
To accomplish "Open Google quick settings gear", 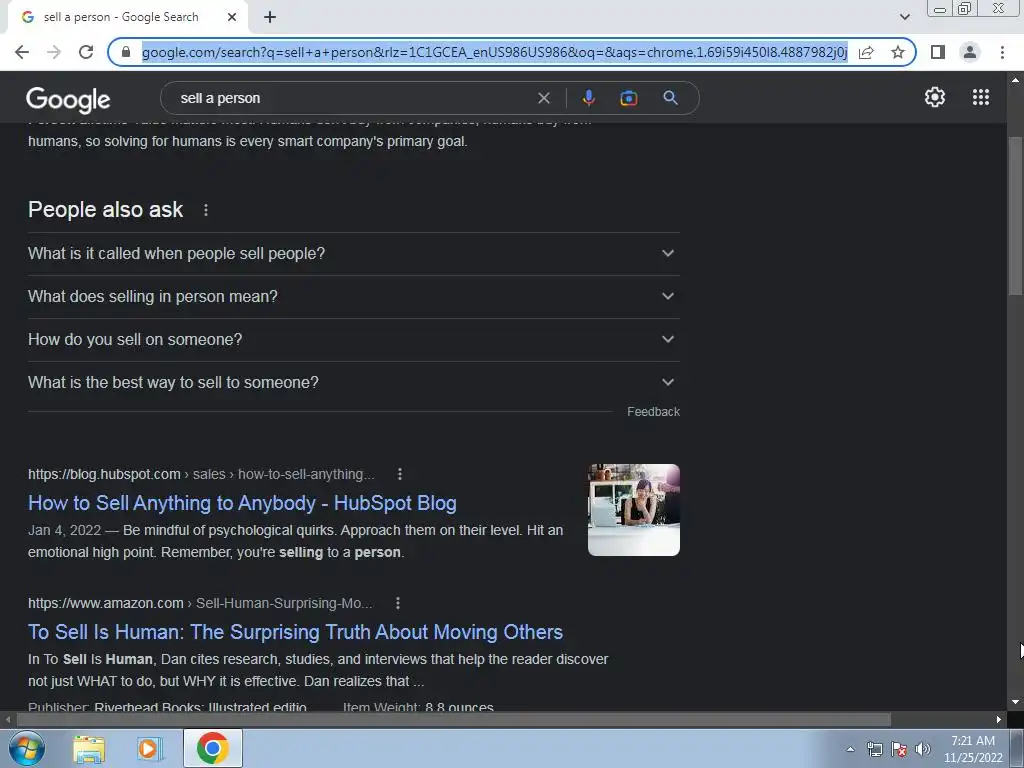I will coord(935,97).
